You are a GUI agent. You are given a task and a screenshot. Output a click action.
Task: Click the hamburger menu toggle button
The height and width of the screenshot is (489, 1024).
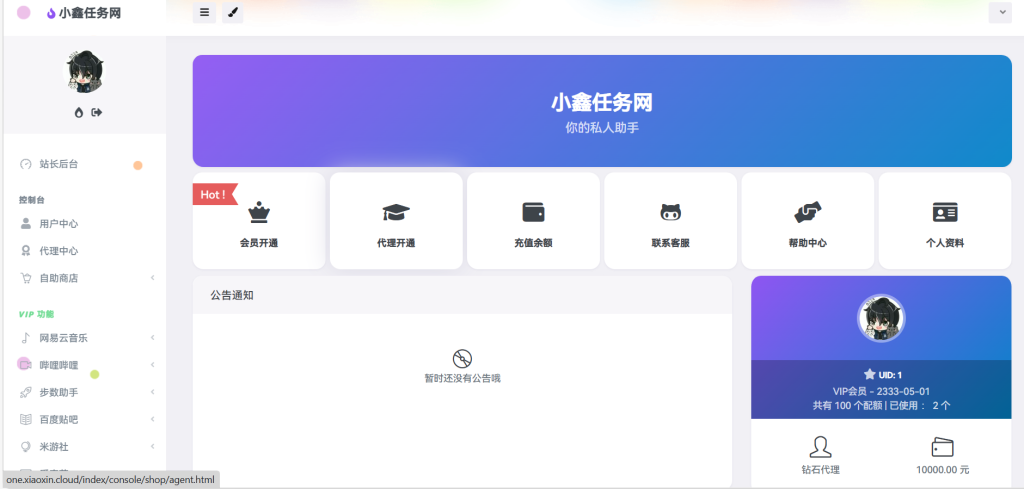[x=204, y=13]
